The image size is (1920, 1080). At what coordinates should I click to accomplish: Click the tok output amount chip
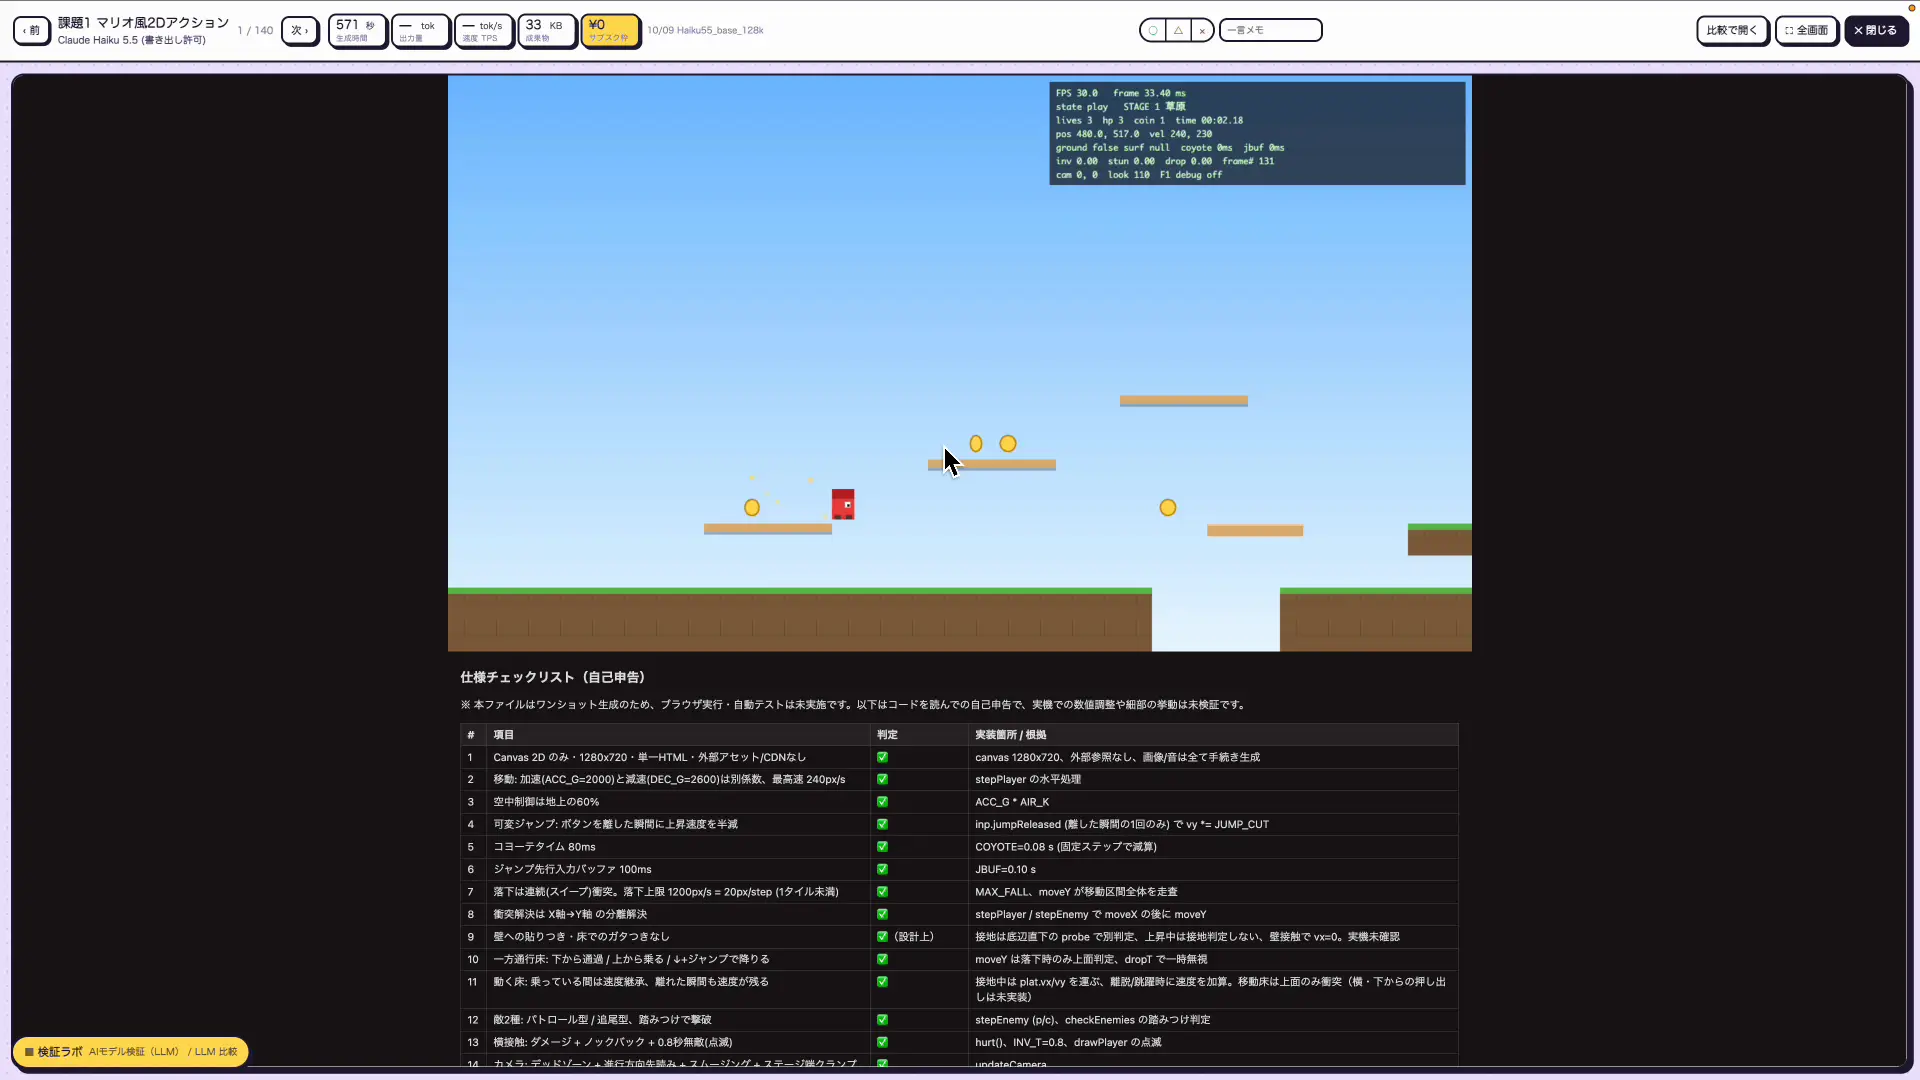coord(420,30)
